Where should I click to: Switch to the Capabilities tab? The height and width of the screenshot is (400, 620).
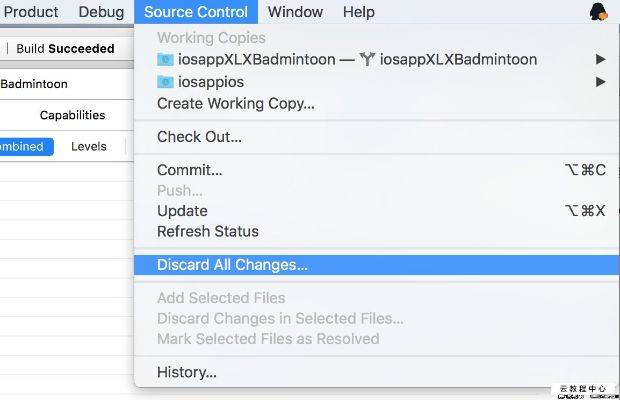click(x=72, y=115)
